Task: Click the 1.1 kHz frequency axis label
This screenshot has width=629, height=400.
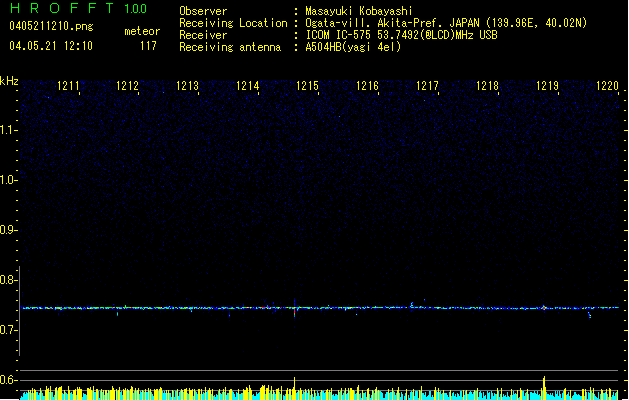Action: point(9,130)
